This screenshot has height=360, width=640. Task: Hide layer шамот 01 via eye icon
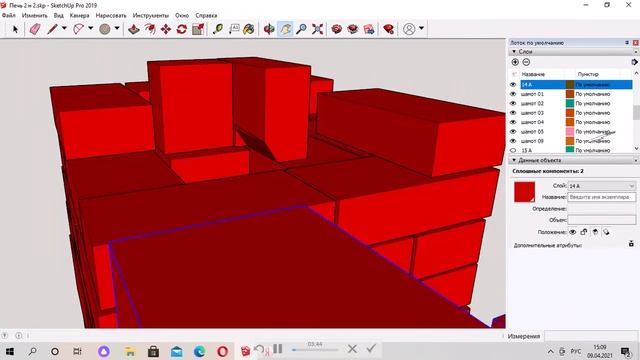[x=513, y=94]
